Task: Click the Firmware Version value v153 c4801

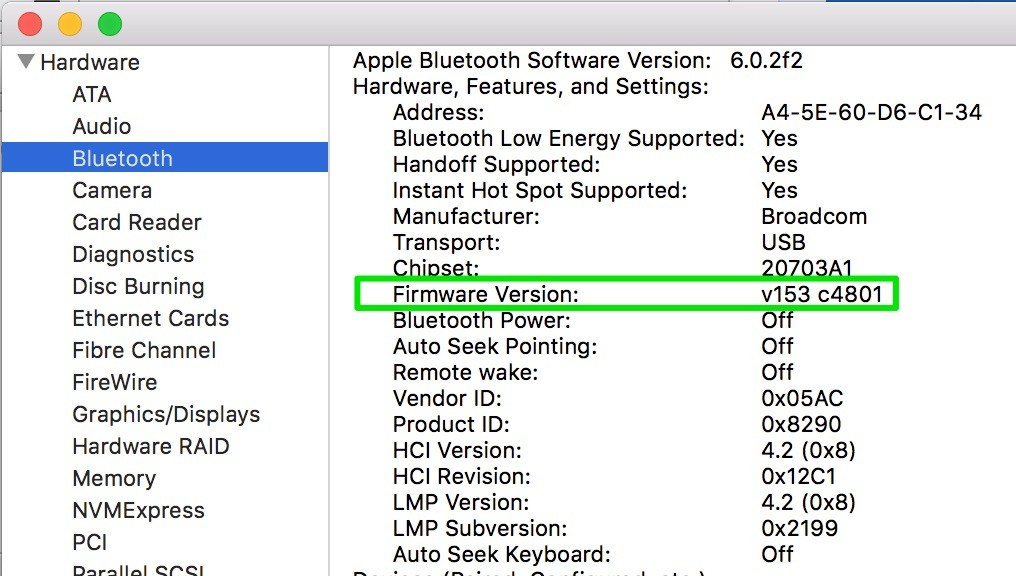Action: coord(821,294)
